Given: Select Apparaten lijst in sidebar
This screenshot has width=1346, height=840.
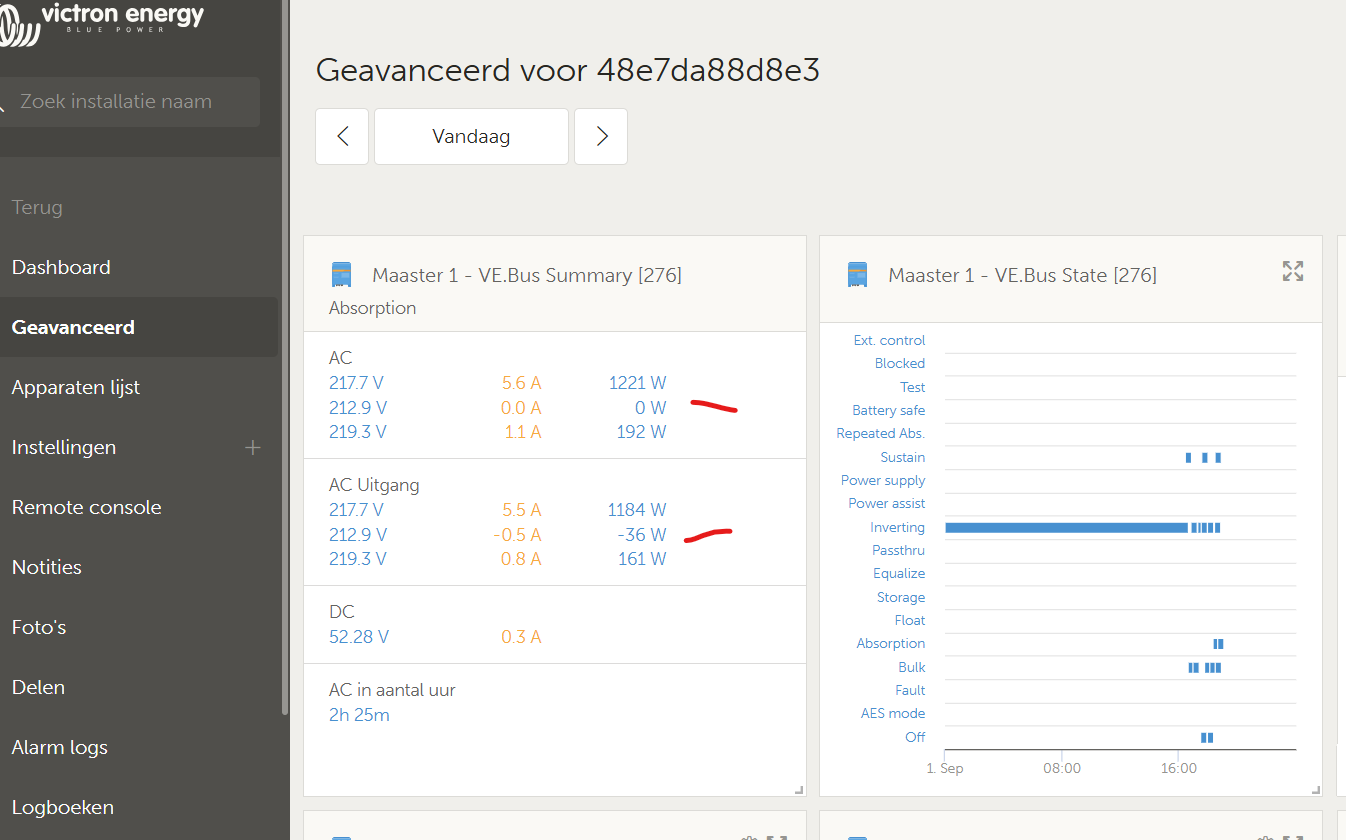Looking at the screenshot, I should pyautogui.click(x=76, y=387).
